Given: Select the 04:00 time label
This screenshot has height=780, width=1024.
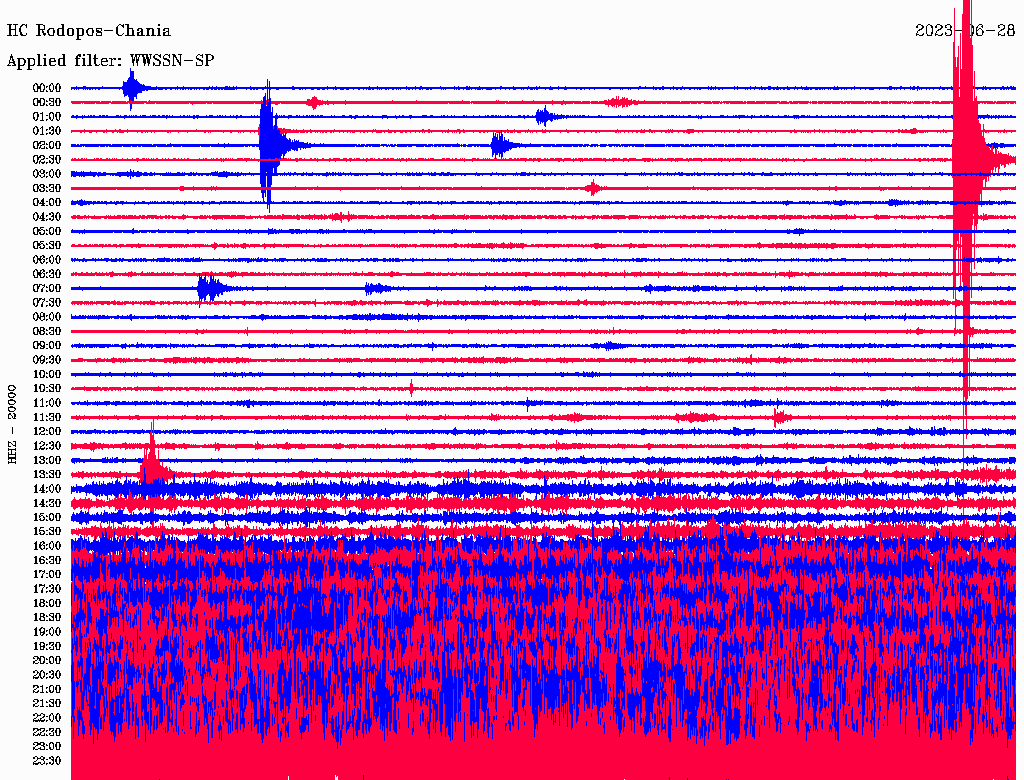Looking at the screenshot, I should (x=47, y=203).
